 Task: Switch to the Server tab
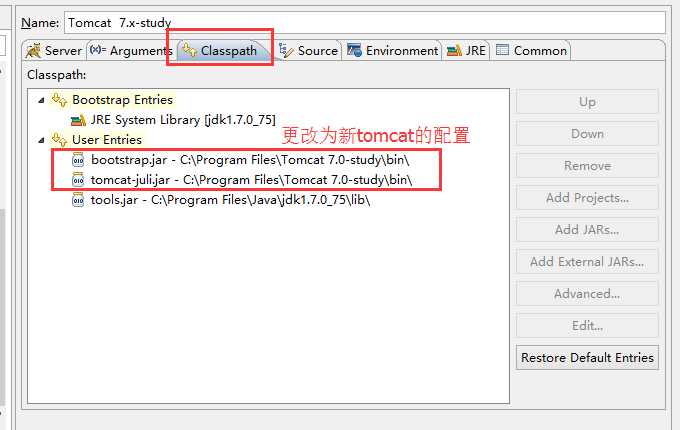(x=54, y=51)
